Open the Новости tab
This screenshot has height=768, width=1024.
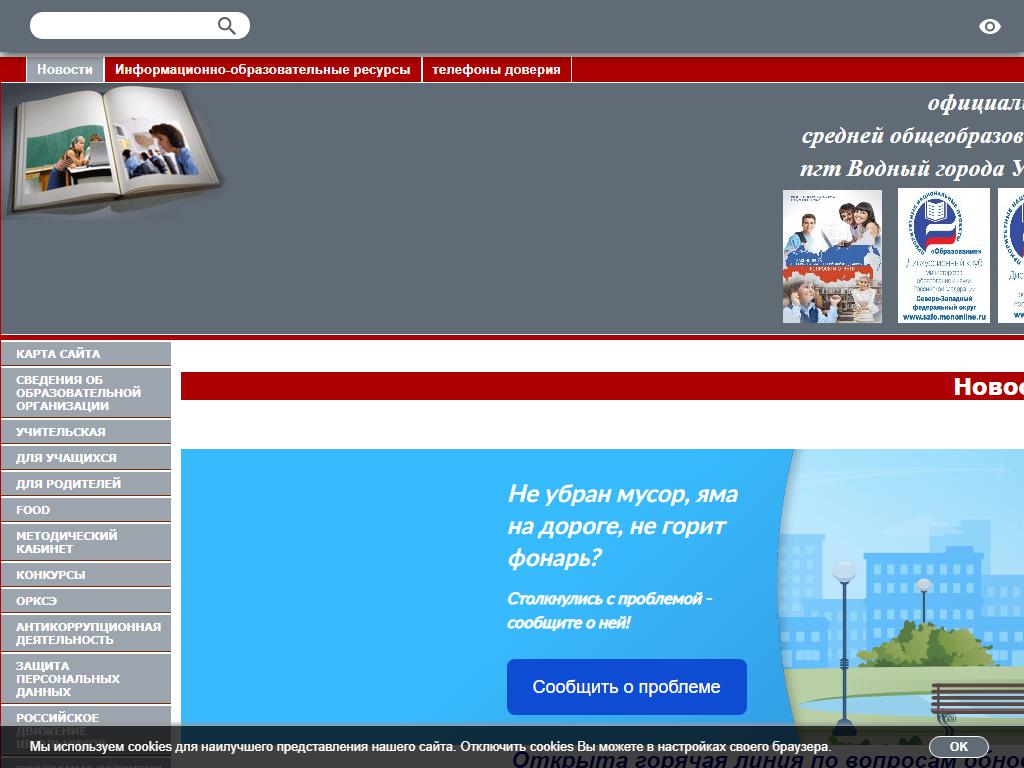[65, 70]
